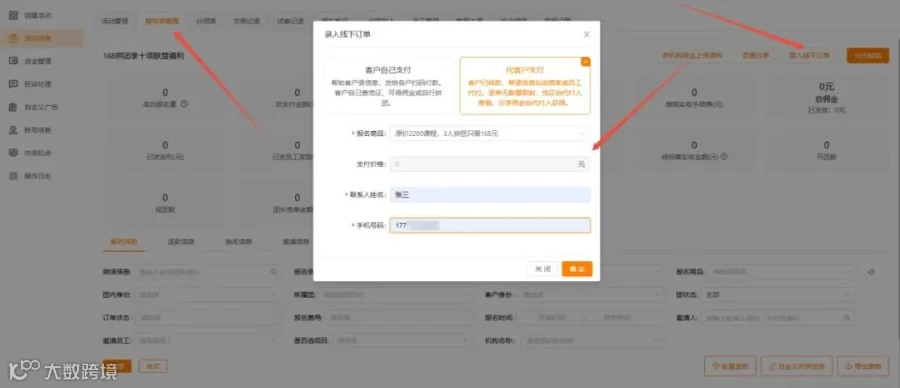Open the 订单状态 filter dropdown
The height and width of the screenshot is (388, 900).
click(x=208, y=317)
